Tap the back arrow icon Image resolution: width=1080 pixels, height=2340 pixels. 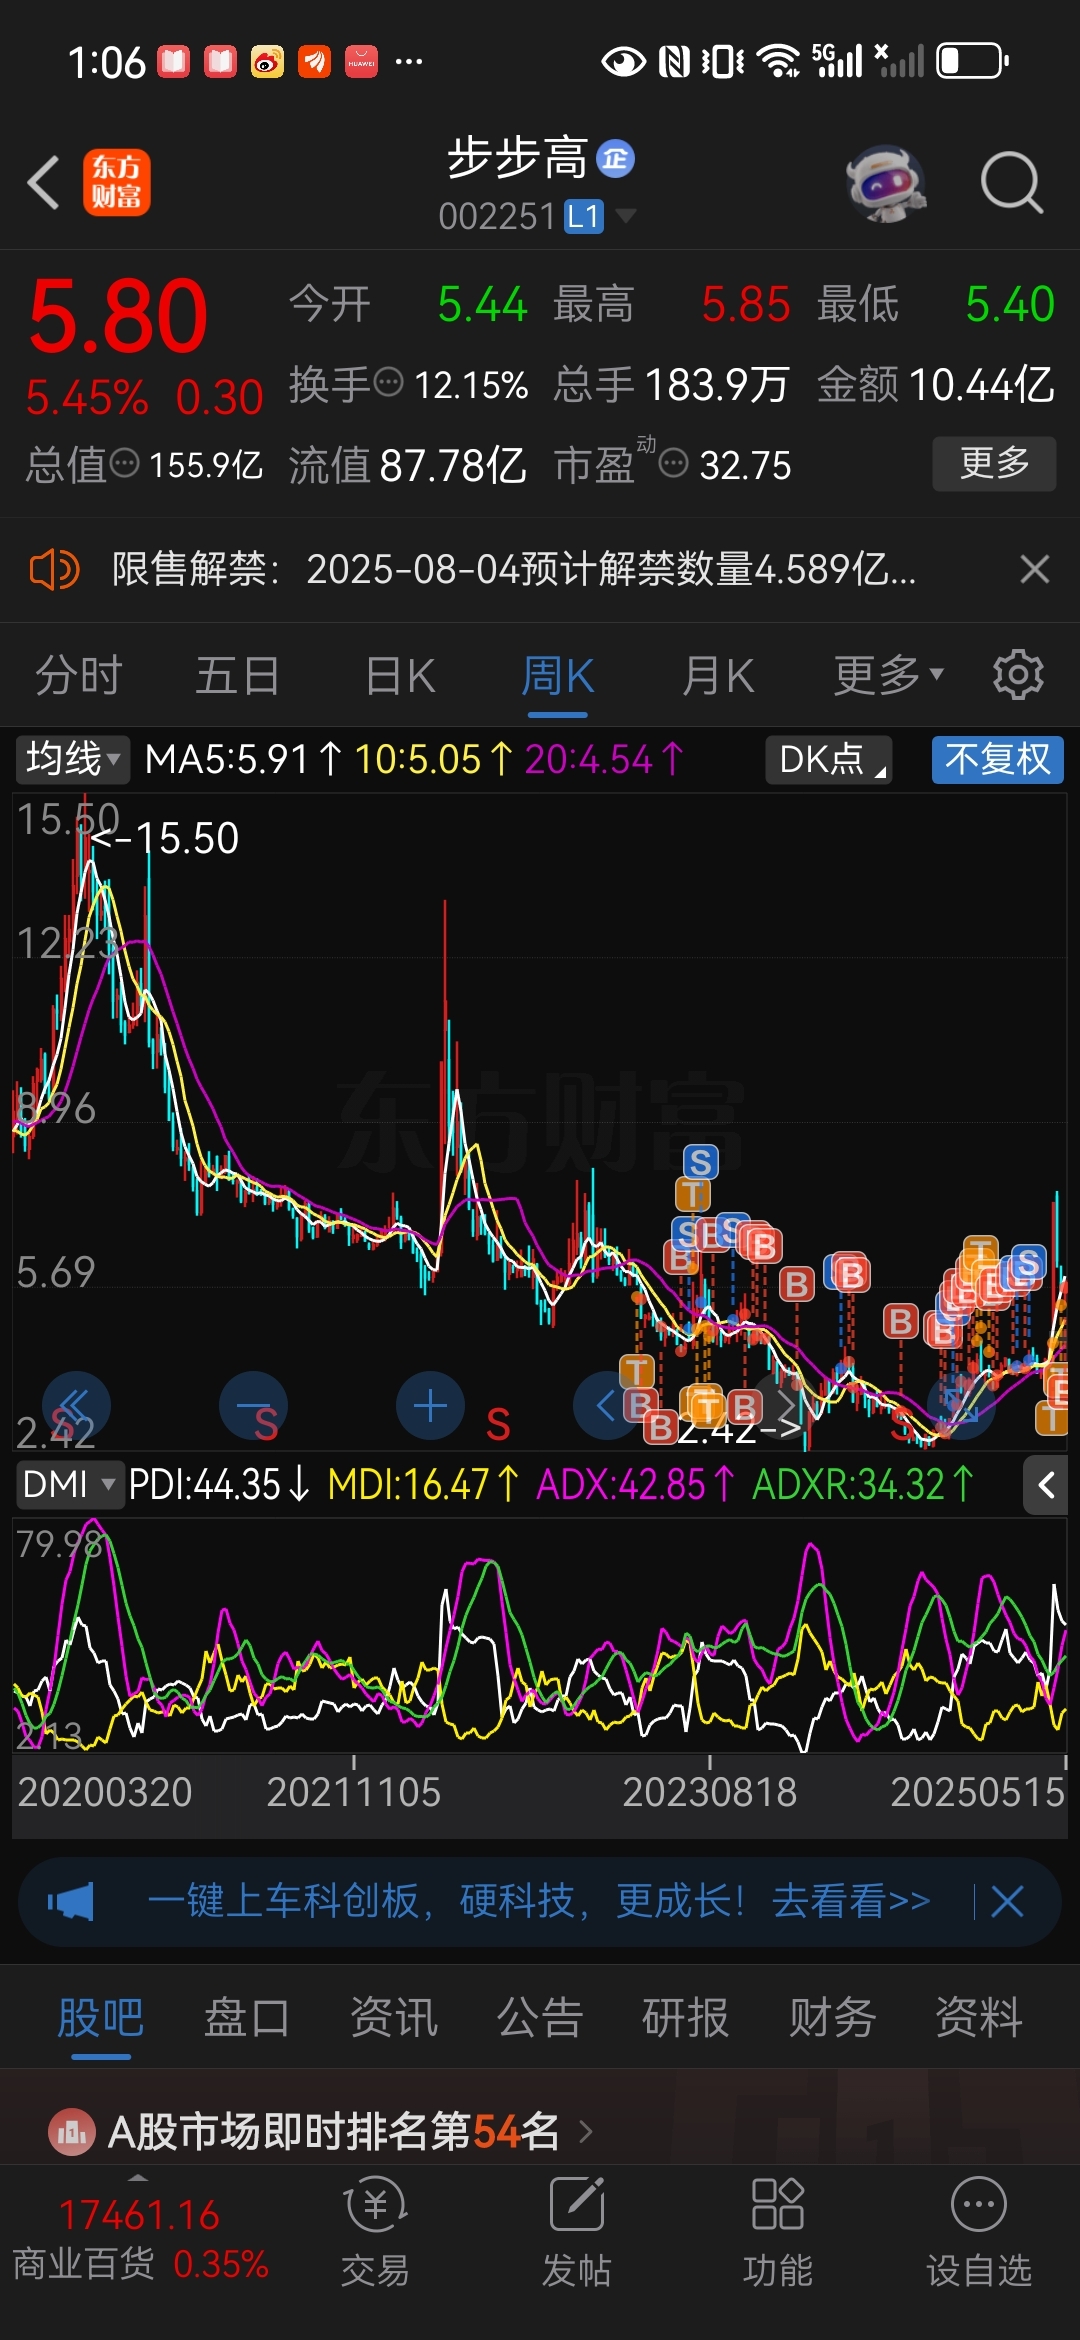pyautogui.click(x=44, y=183)
